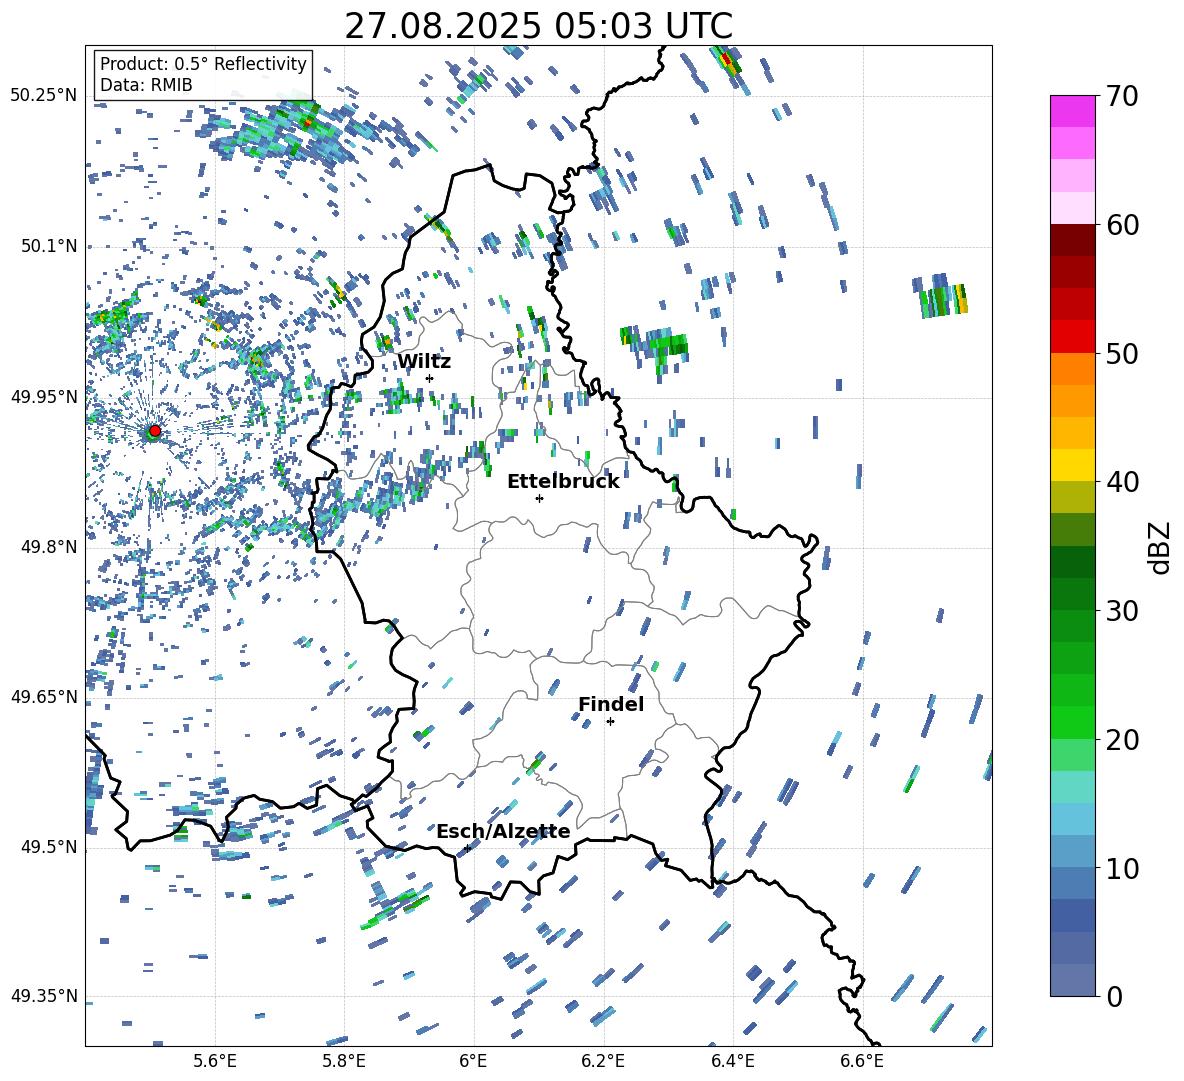The width and height of the screenshot is (1184, 1081).
Task: Click the Wiltz city label
Action: [424, 361]
